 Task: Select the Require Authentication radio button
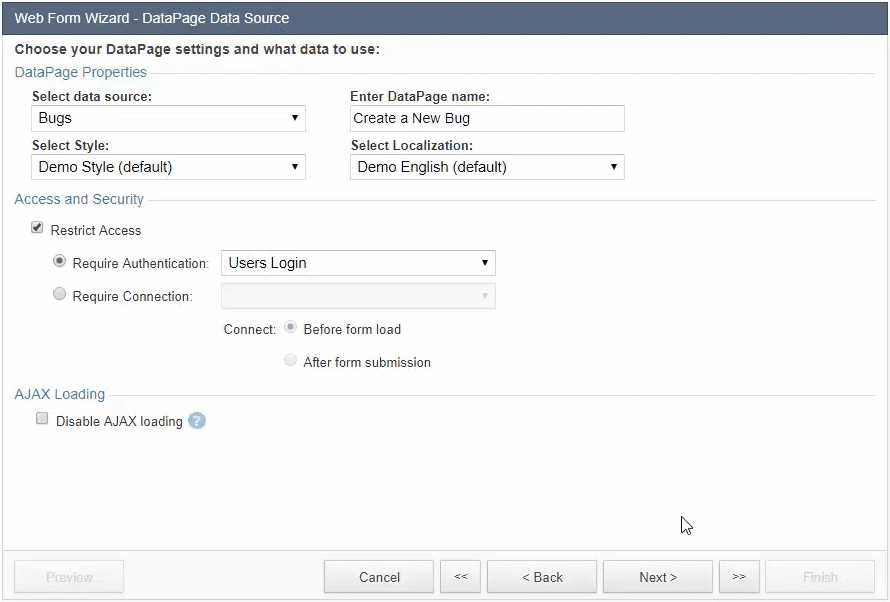60,262
